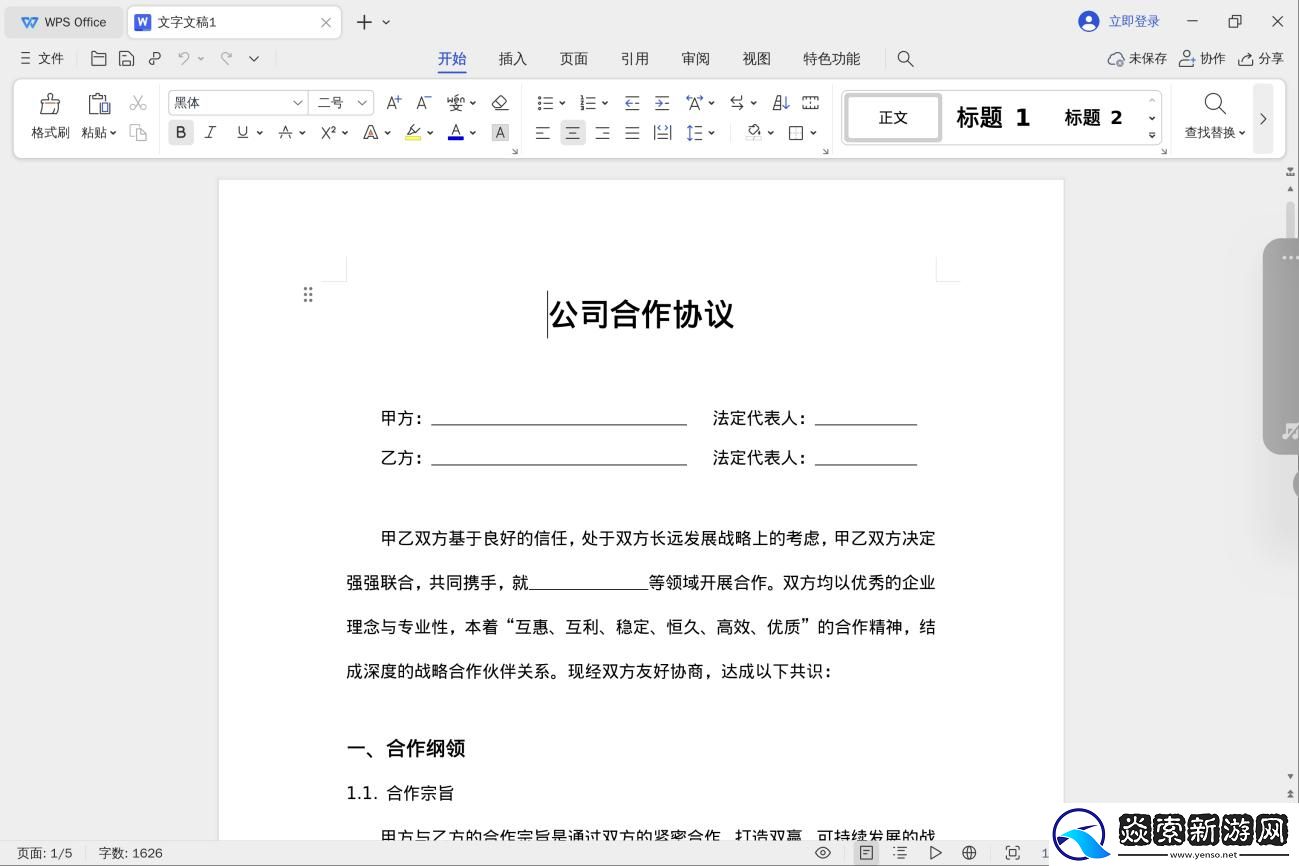Select the Format Painter tool
The image size is (1299, 866).
point(49,115)
